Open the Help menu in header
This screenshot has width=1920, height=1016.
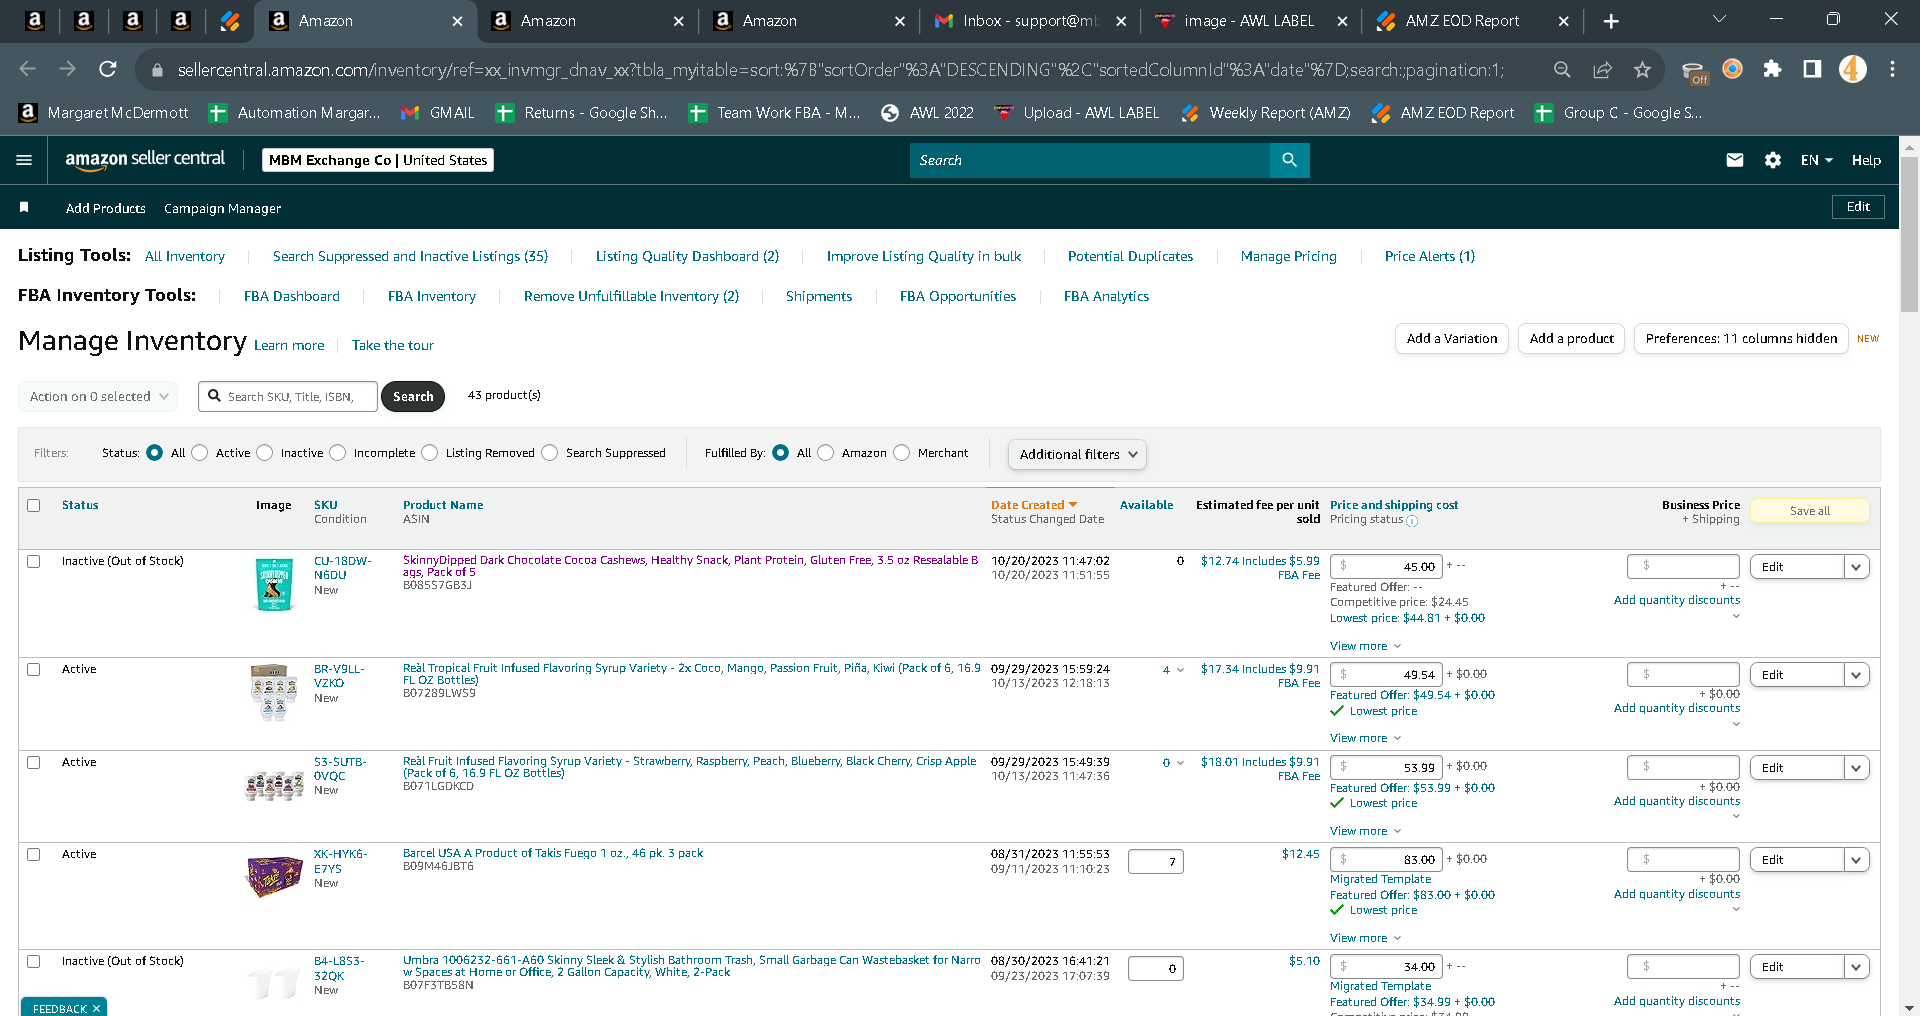[x=1866, y=160]
